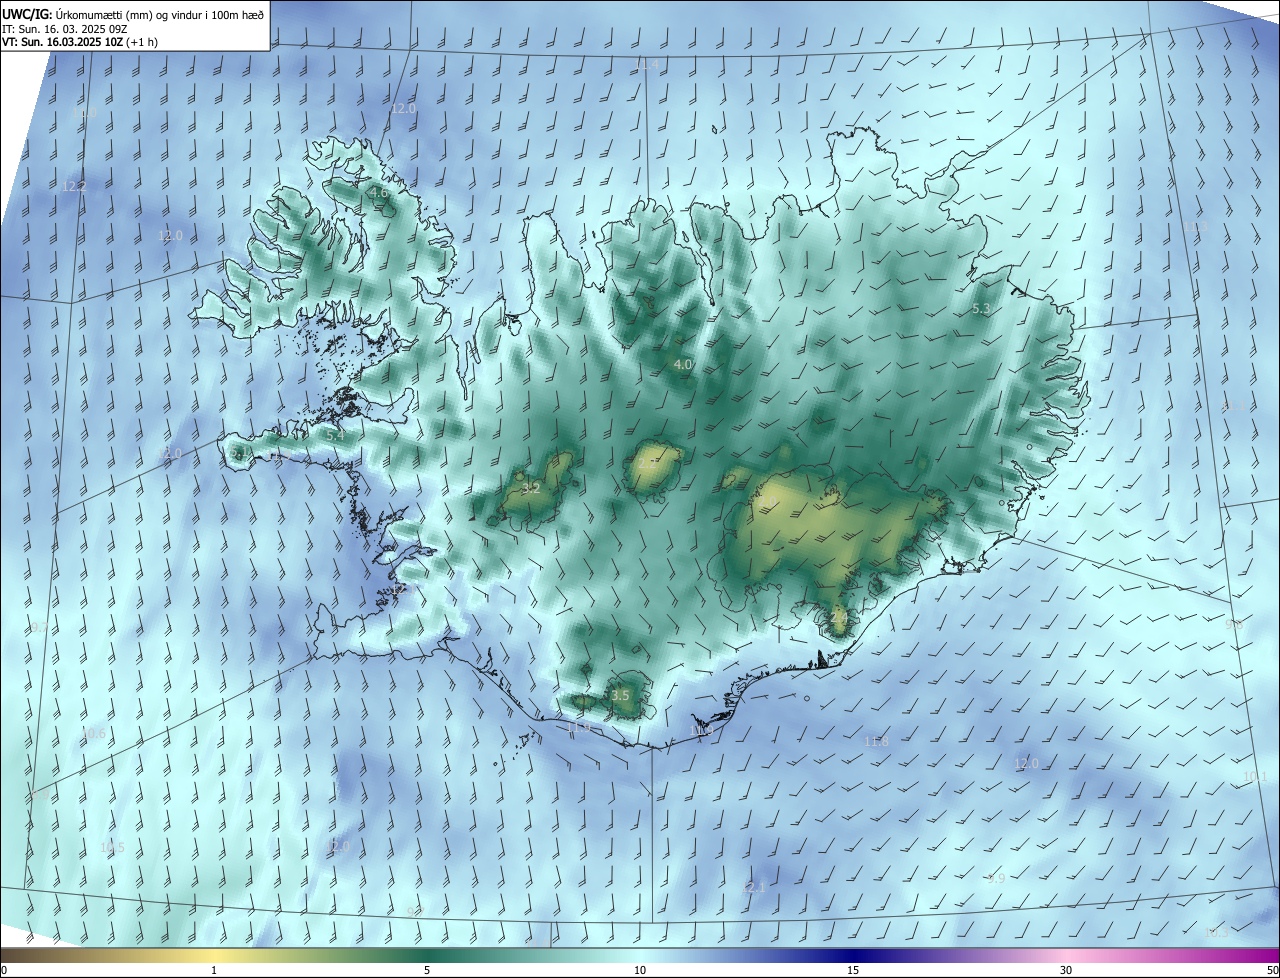Image resolution: width=1280 pixels, height=978 pixels.
Task: Click the color scale tick label '5'
Action: click(427, 970)
